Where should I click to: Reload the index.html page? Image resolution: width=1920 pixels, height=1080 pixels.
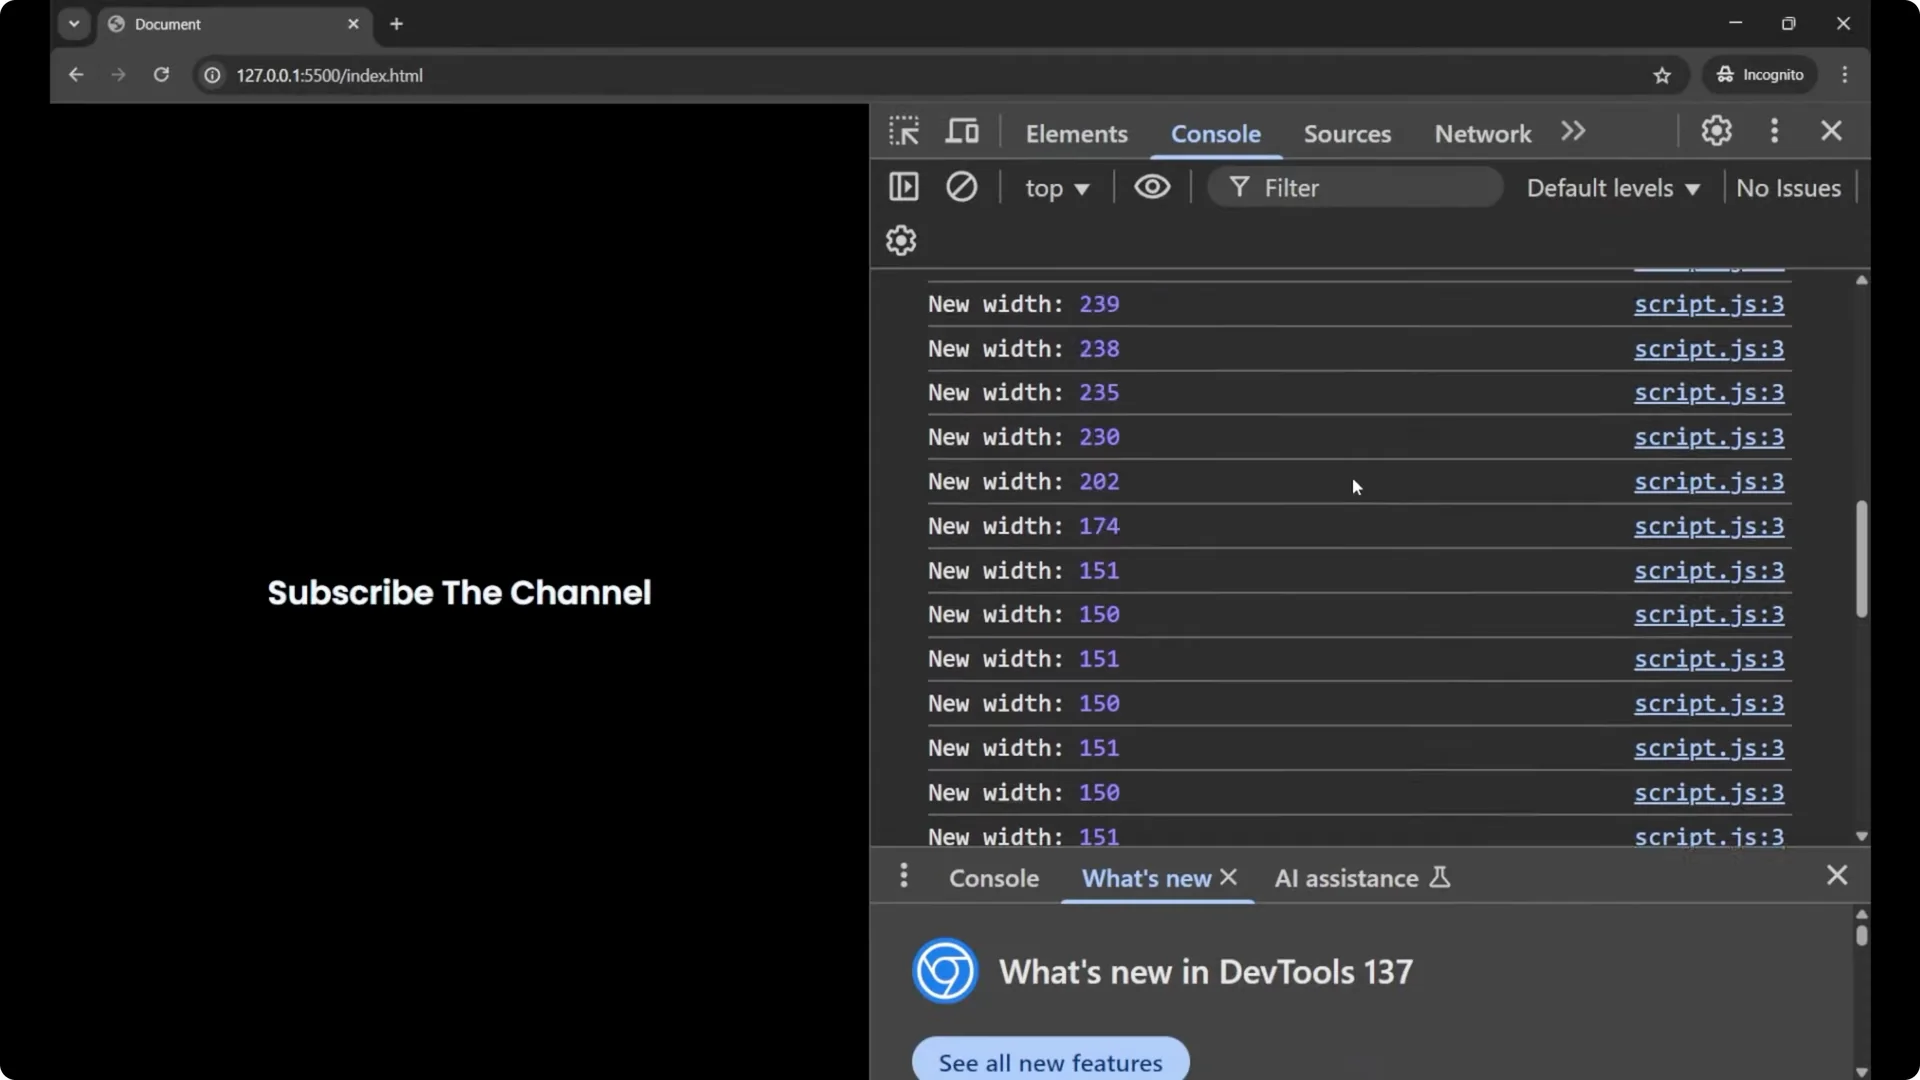coord(161,75)
